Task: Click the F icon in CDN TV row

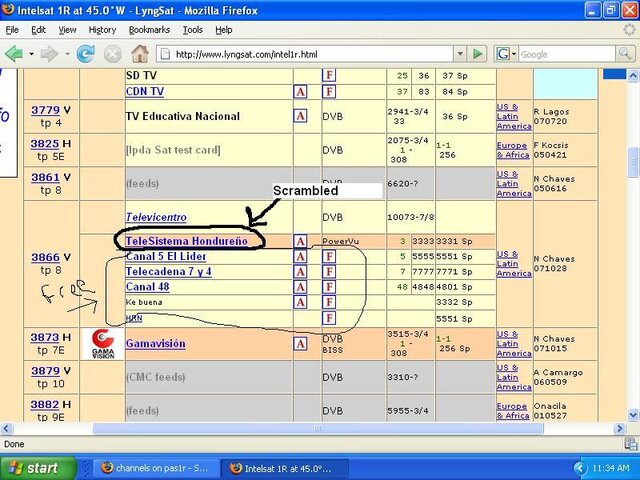Action: pyautogui.click(x=329, y=91)
